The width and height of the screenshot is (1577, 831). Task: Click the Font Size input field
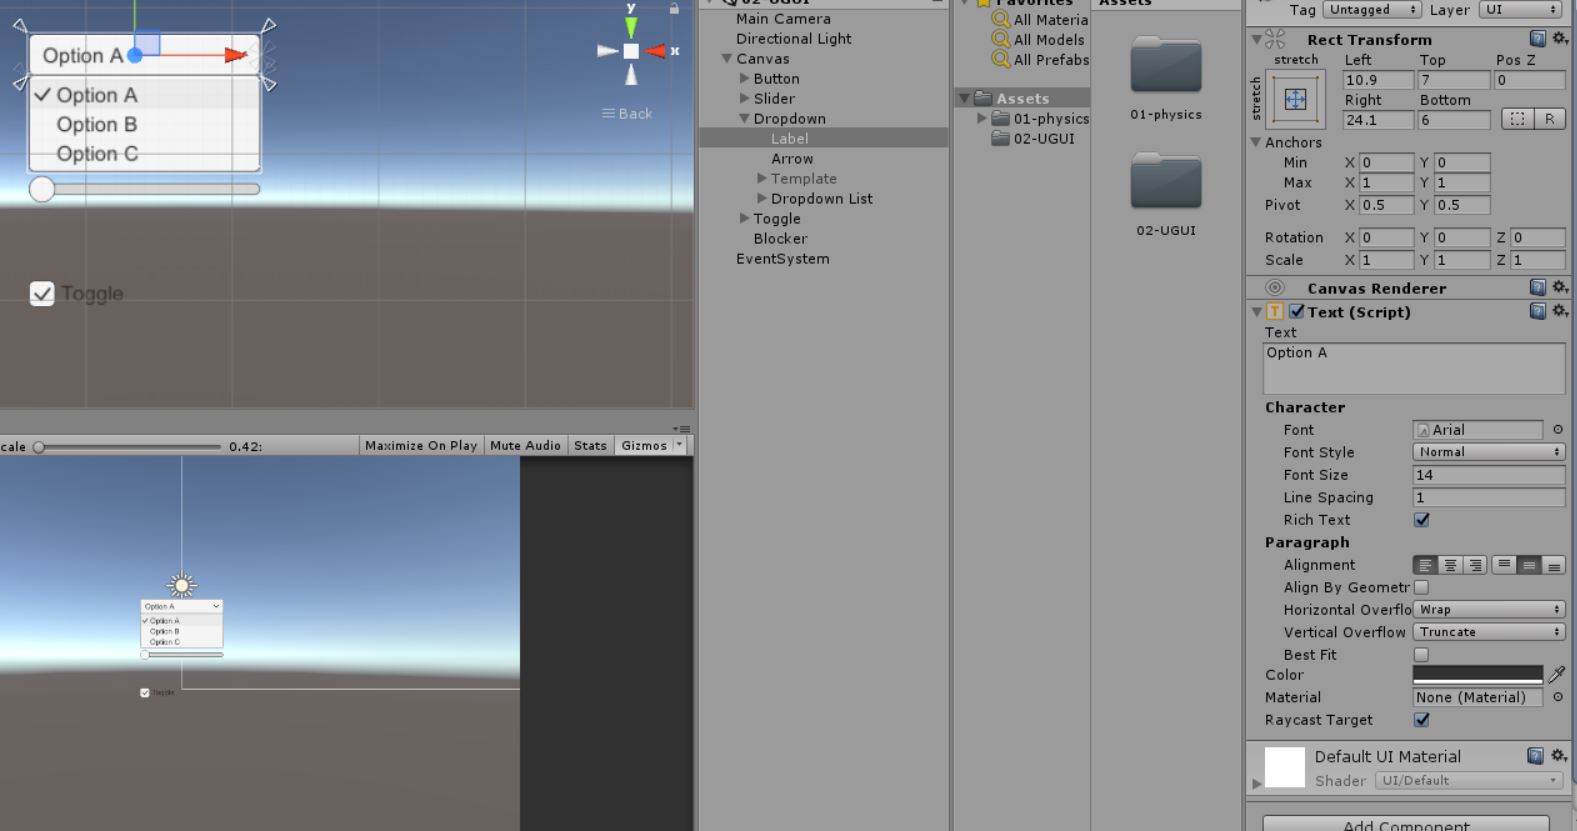coord(1489,475)
